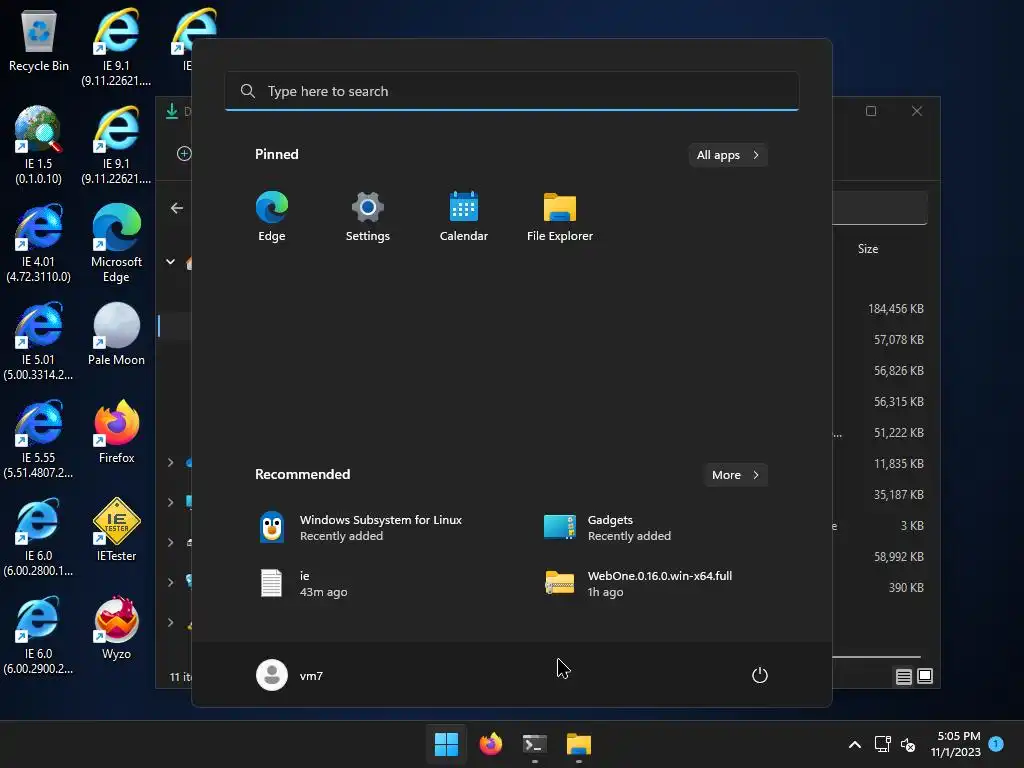Click the network display tray icon

coord(882,744)
